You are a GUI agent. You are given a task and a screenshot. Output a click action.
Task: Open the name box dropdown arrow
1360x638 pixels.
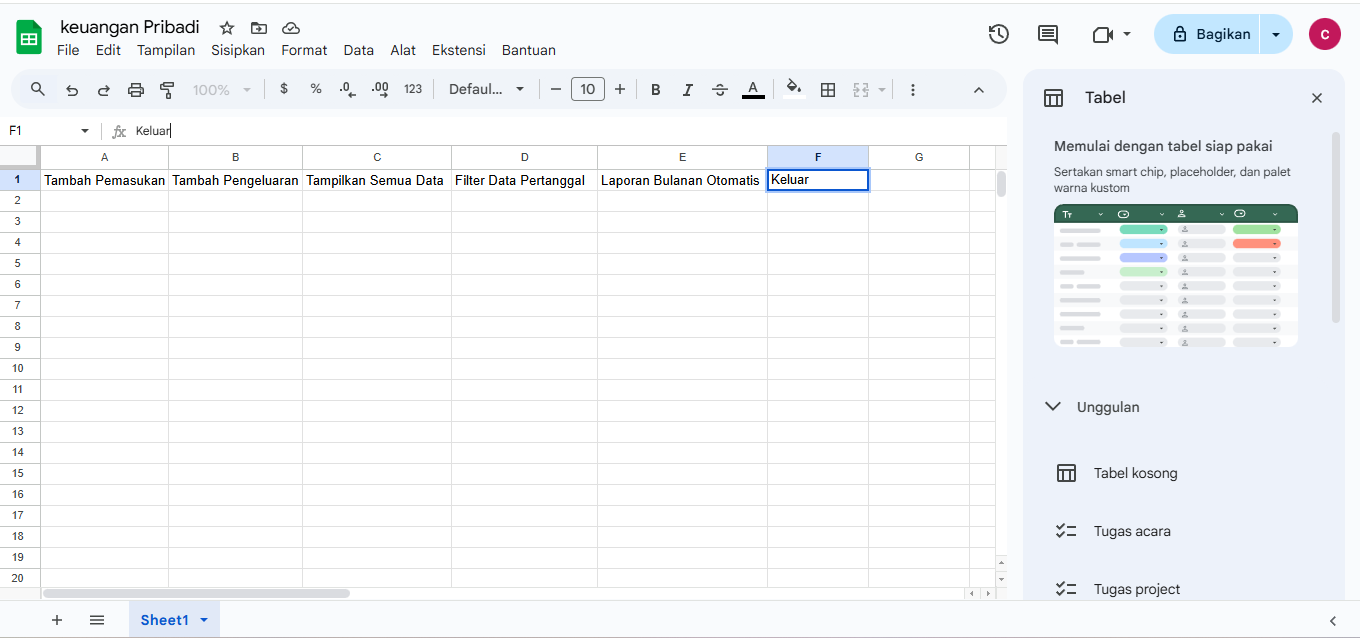click(85, 131)
